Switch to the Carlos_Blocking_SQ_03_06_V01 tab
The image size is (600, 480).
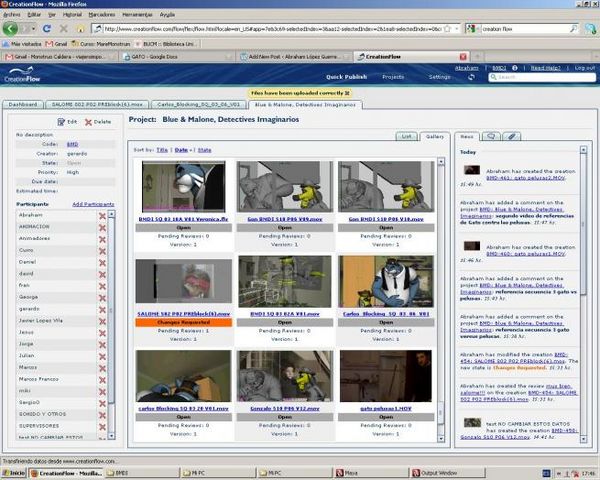(x=199, y=104)
